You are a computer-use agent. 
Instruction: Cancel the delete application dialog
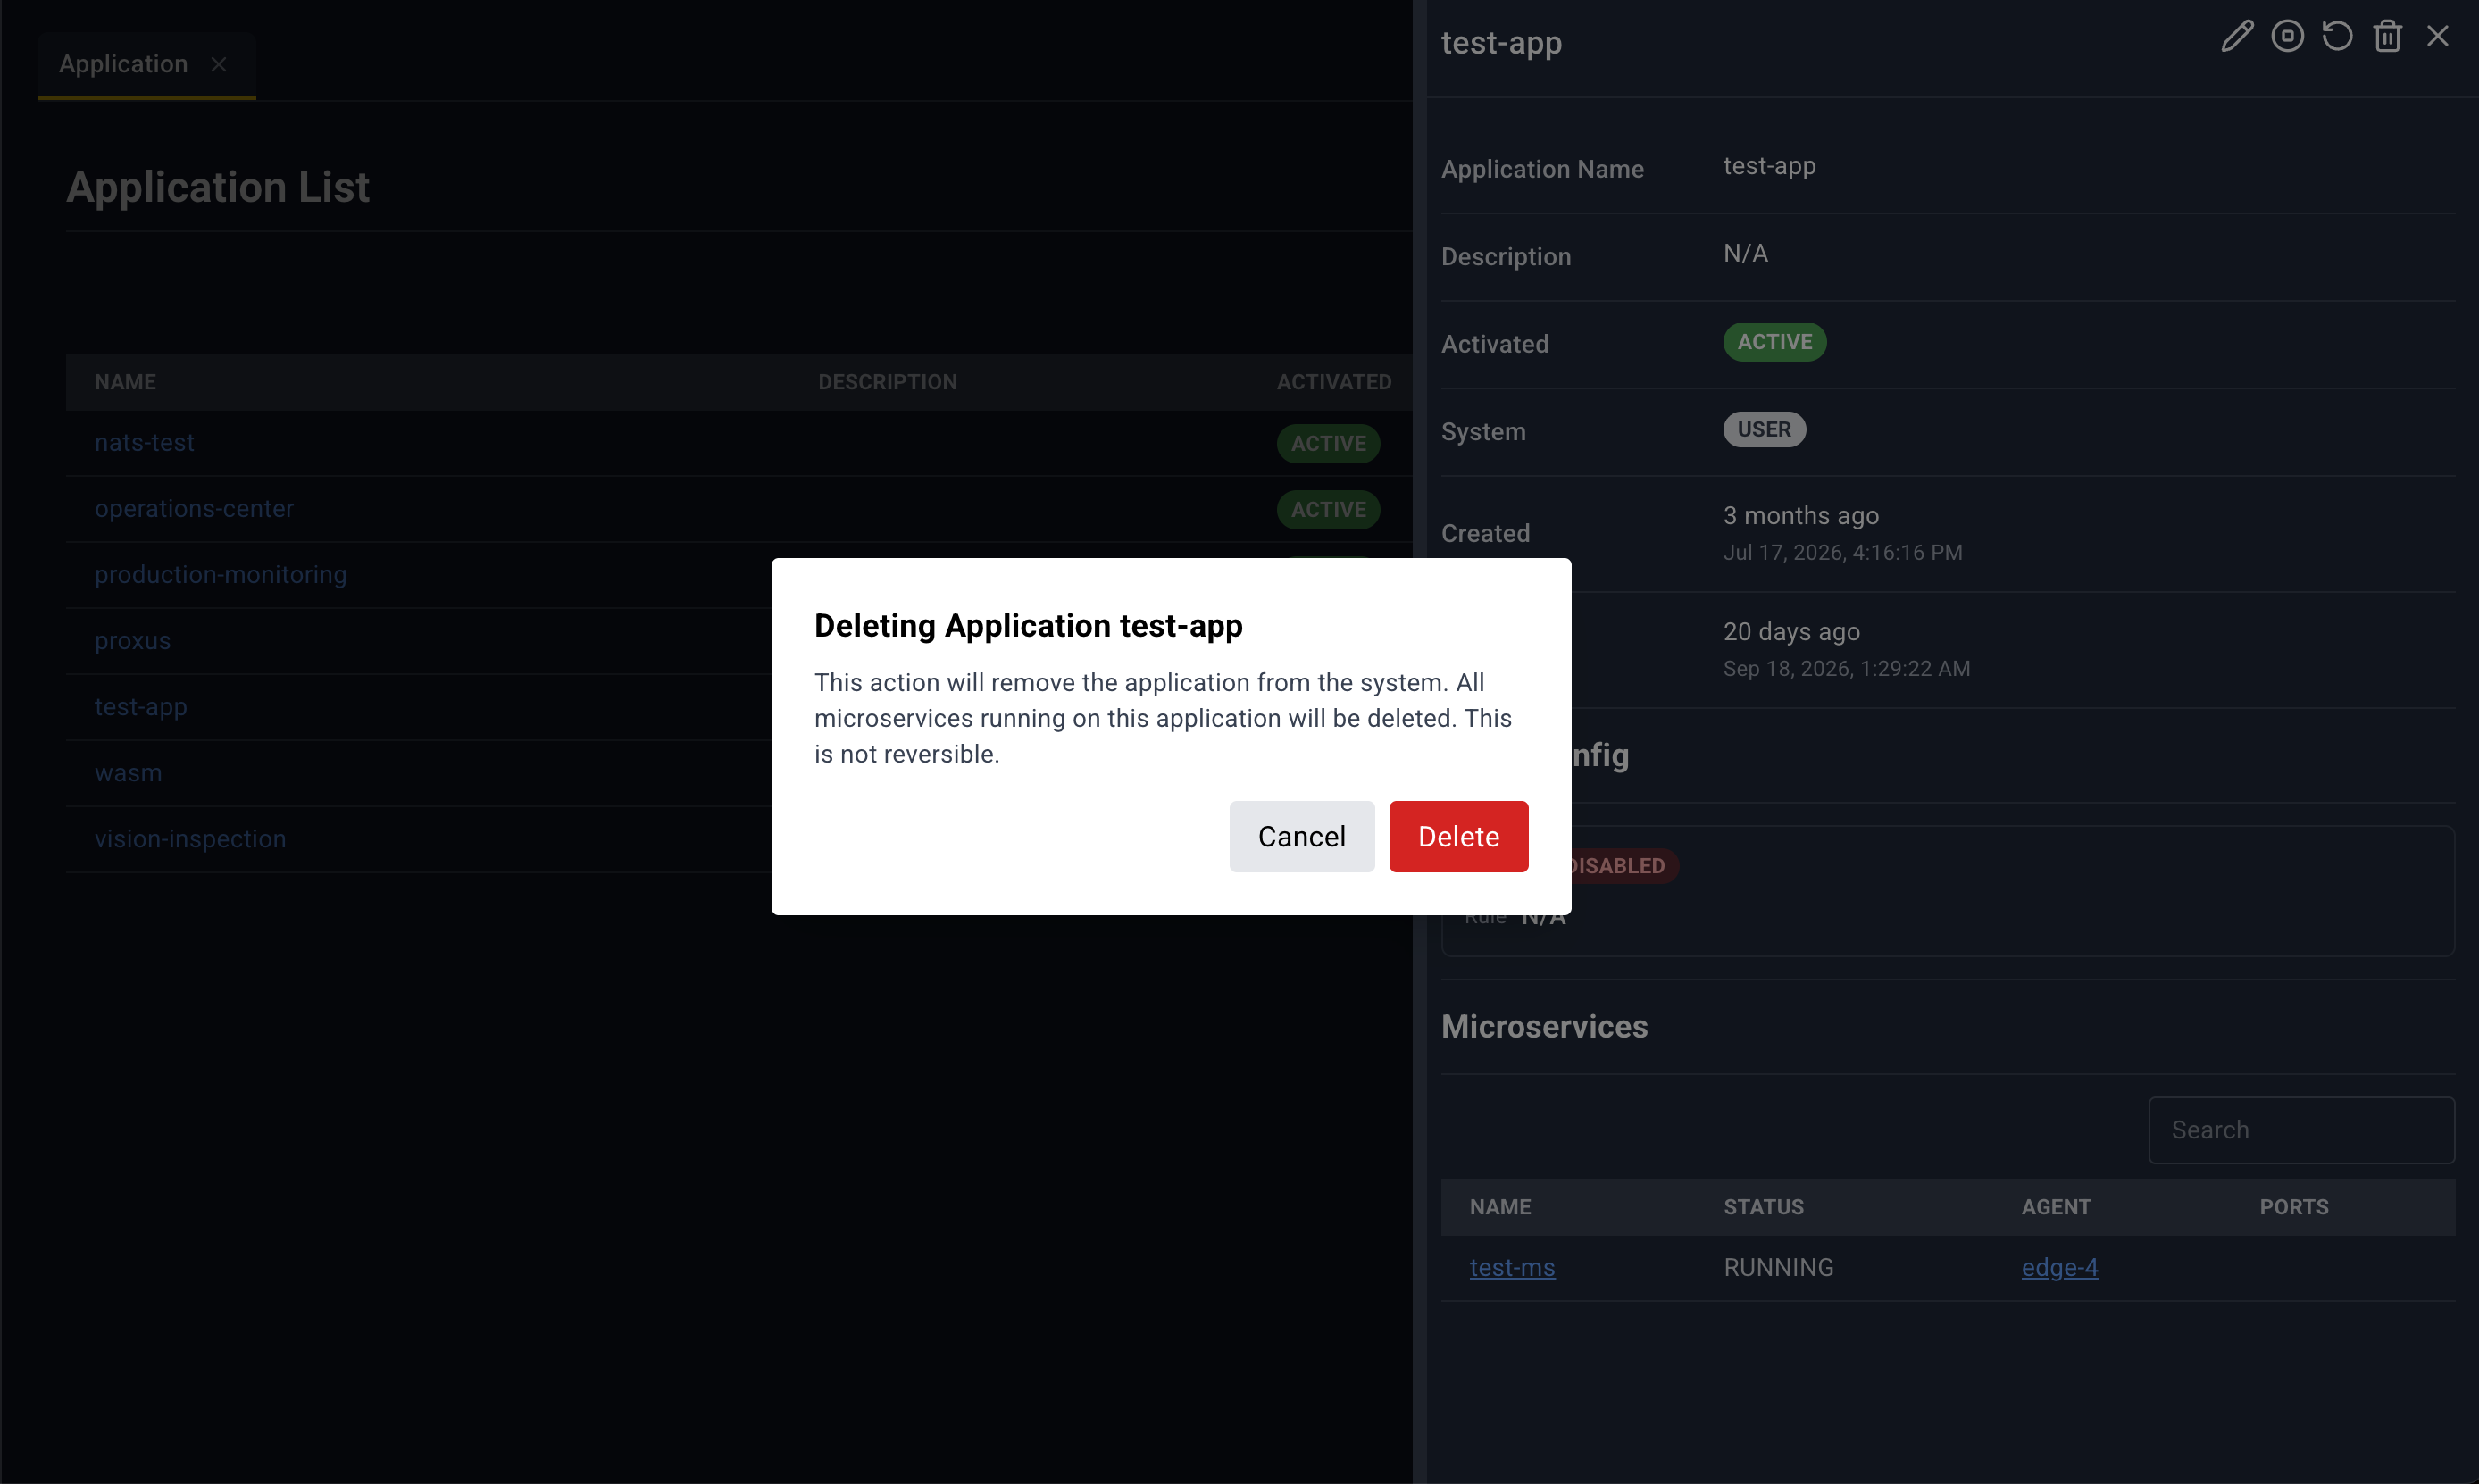tap(1301, 836)
